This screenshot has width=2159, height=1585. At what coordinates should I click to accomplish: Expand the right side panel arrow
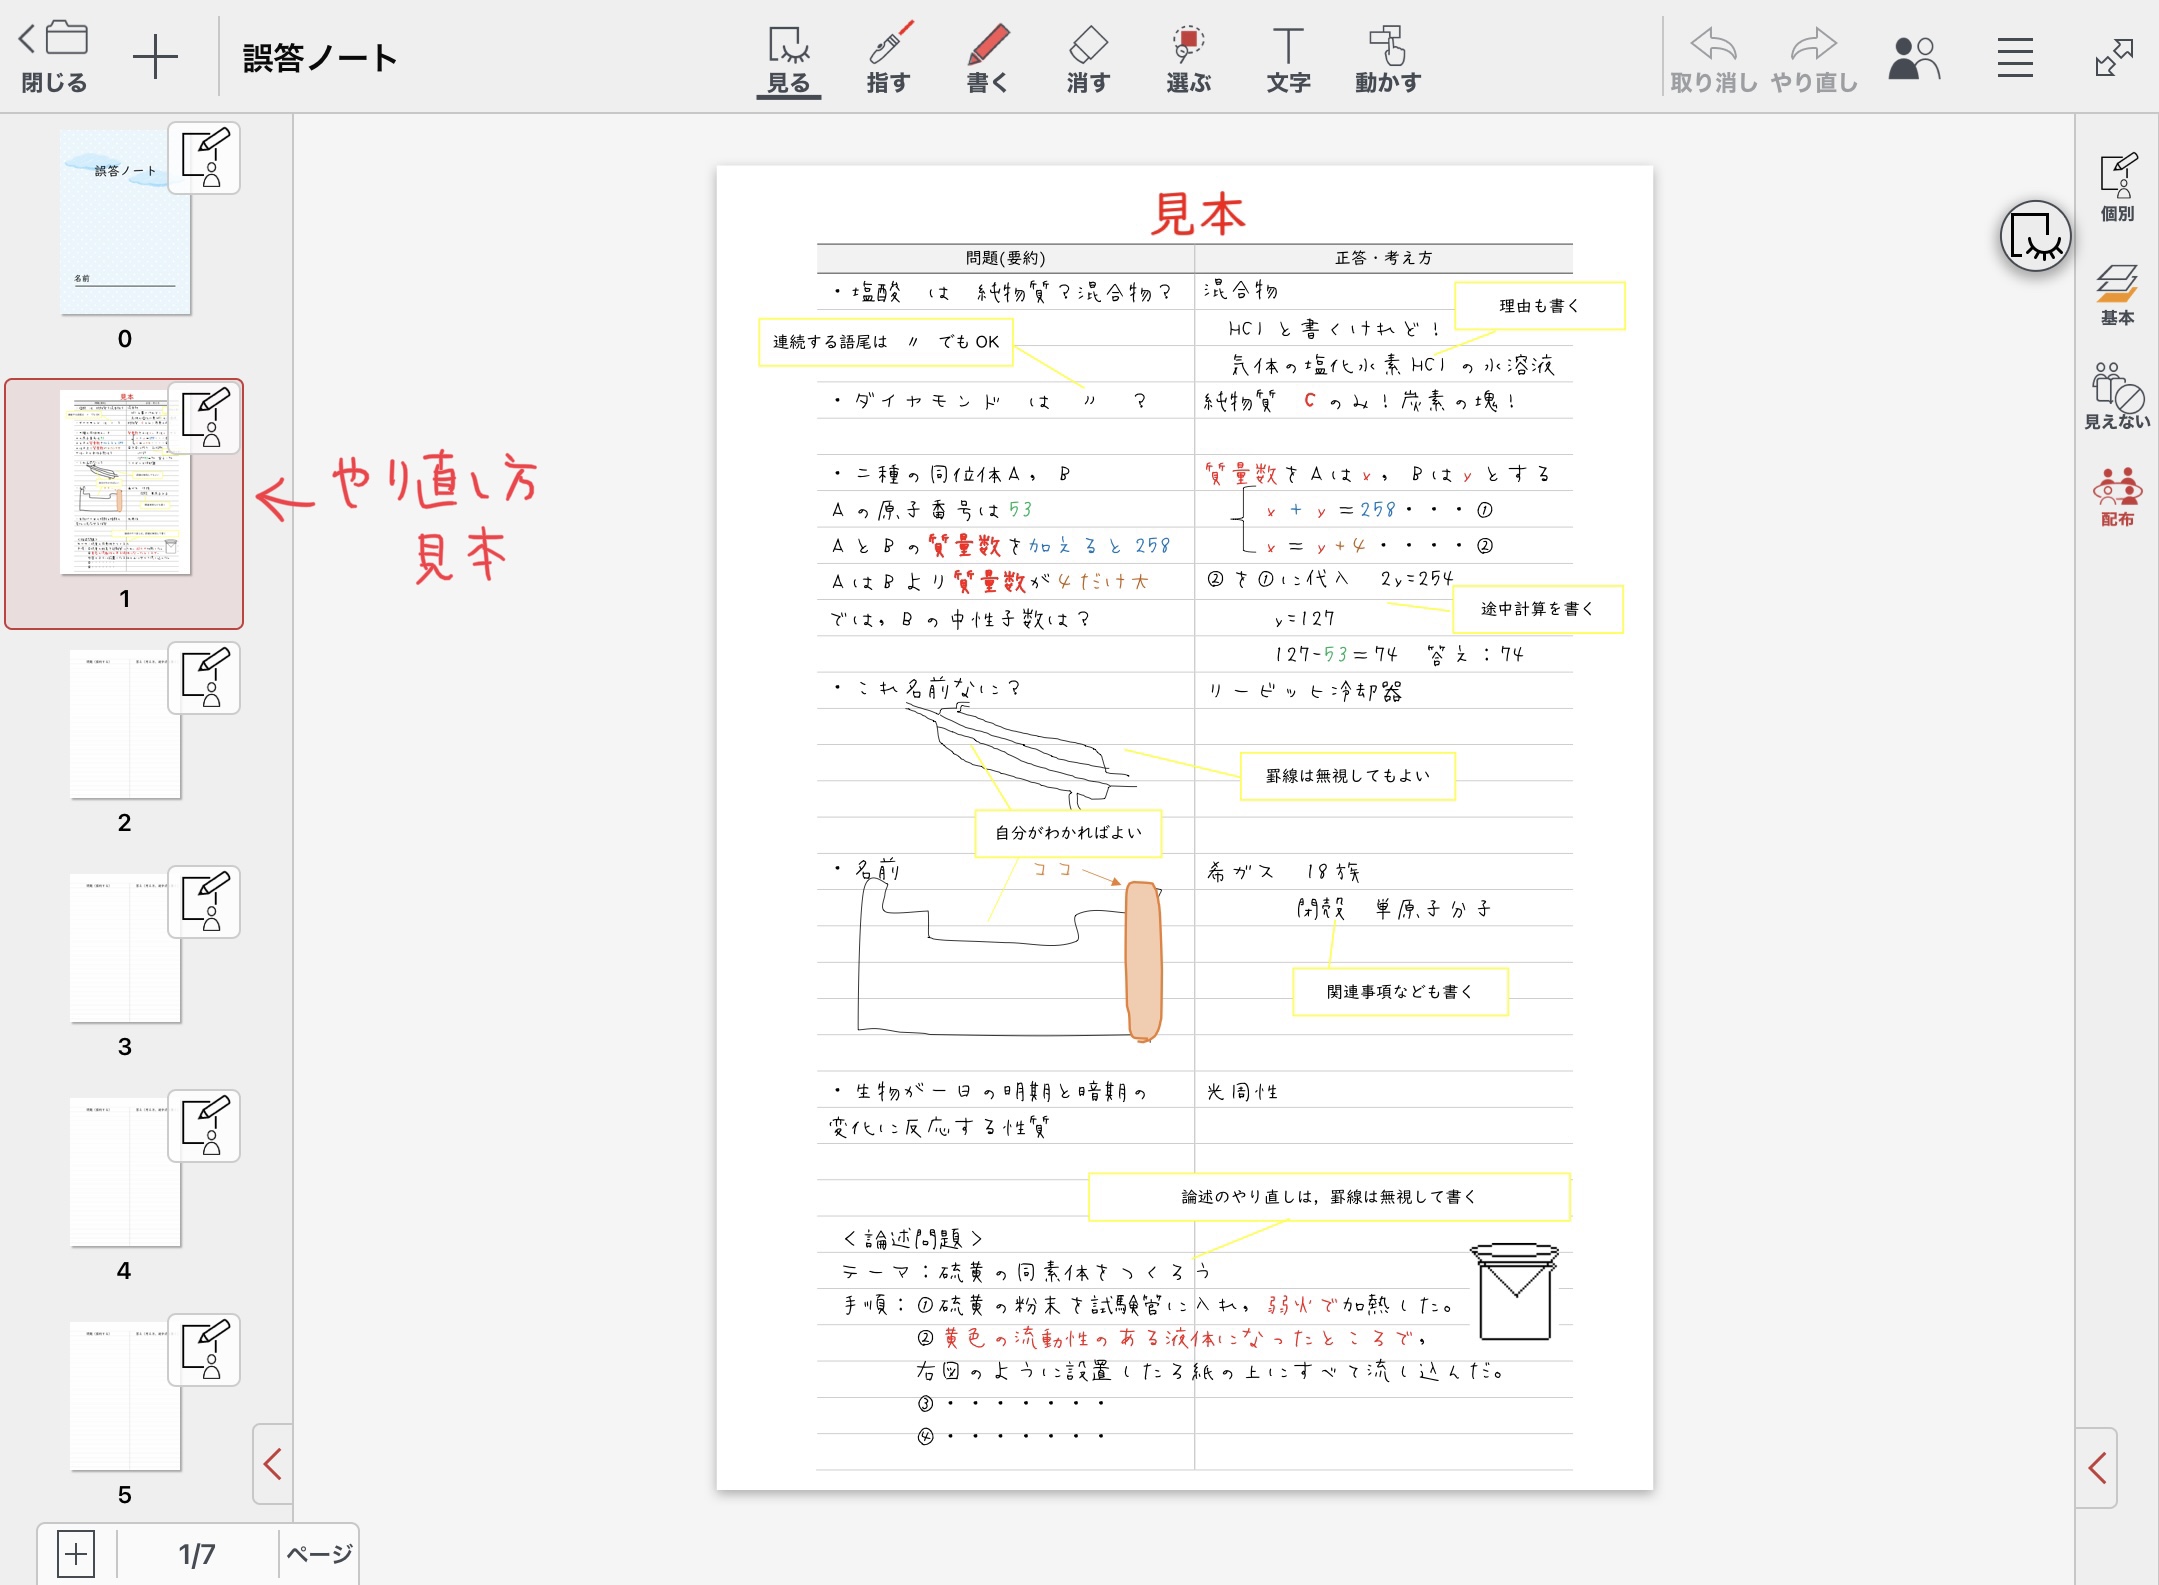(x=2097, y=1467)
